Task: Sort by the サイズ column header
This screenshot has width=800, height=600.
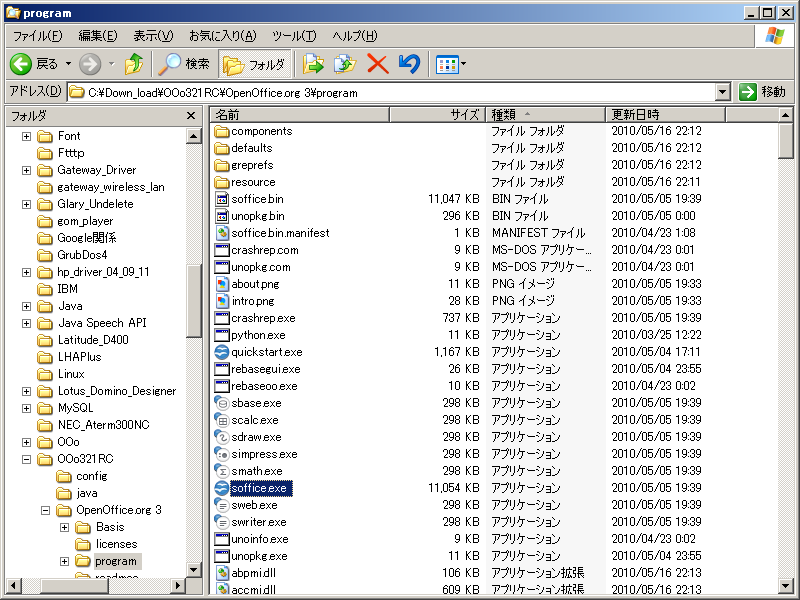Action: [437, 115]
